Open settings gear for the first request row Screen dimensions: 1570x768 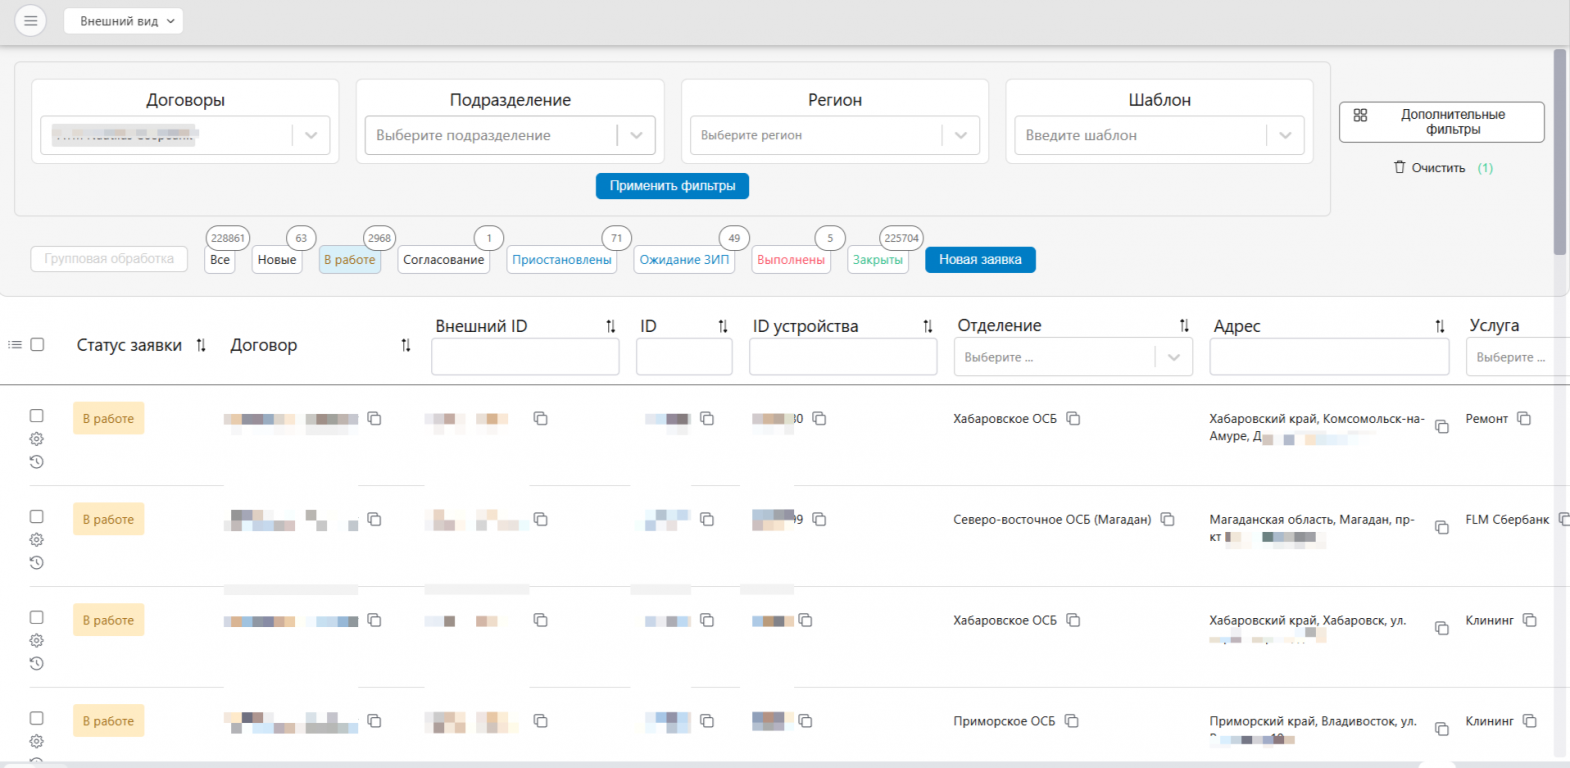(37, 439)
